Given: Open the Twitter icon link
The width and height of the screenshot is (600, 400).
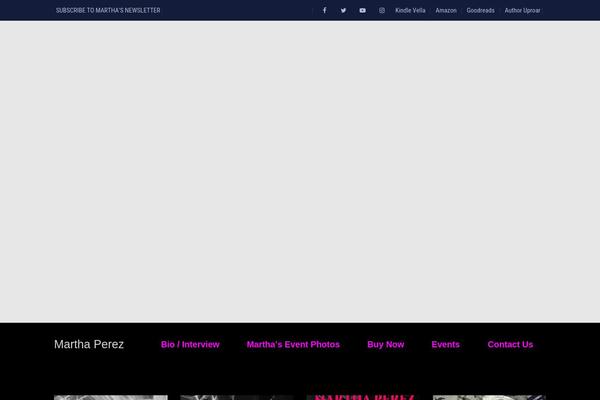Looking at the screenshot, I should [343, 10].
